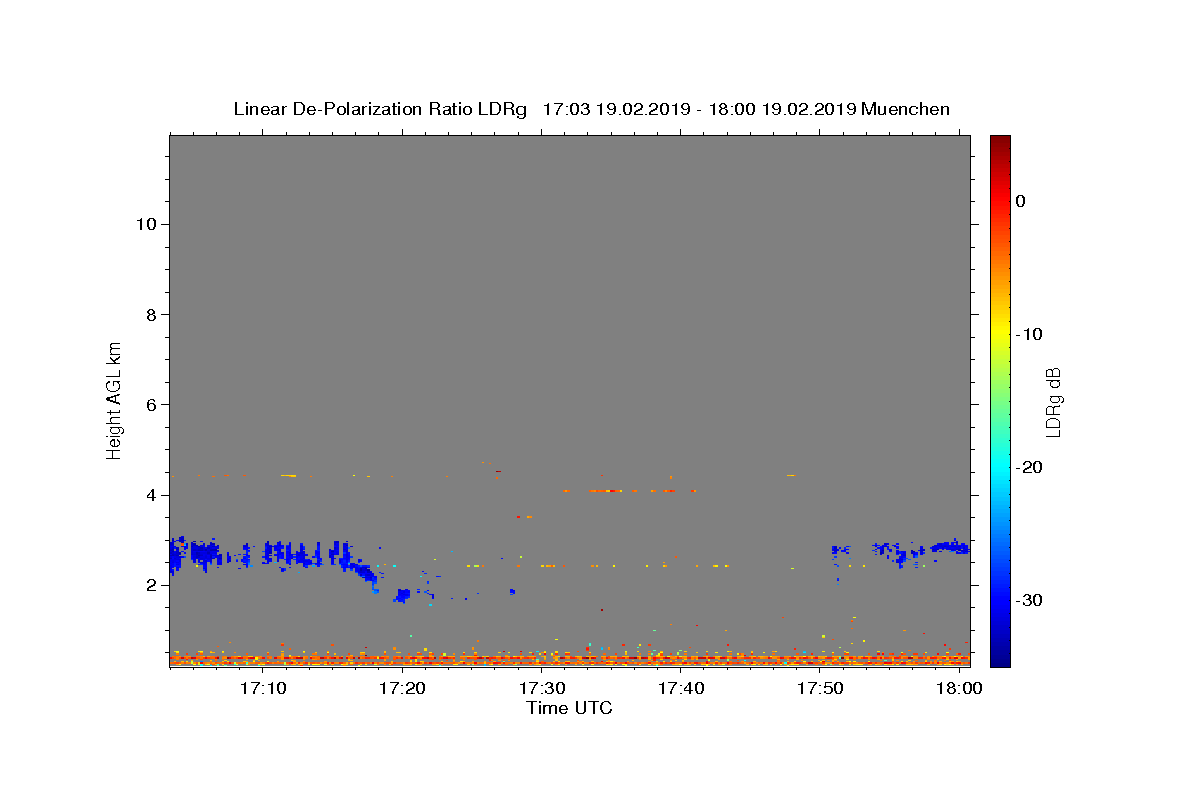Click the 'LDRg dB' colorbar label
Screen dimensions: 1200x800
pyautogui.click(x=1052, y=402)
